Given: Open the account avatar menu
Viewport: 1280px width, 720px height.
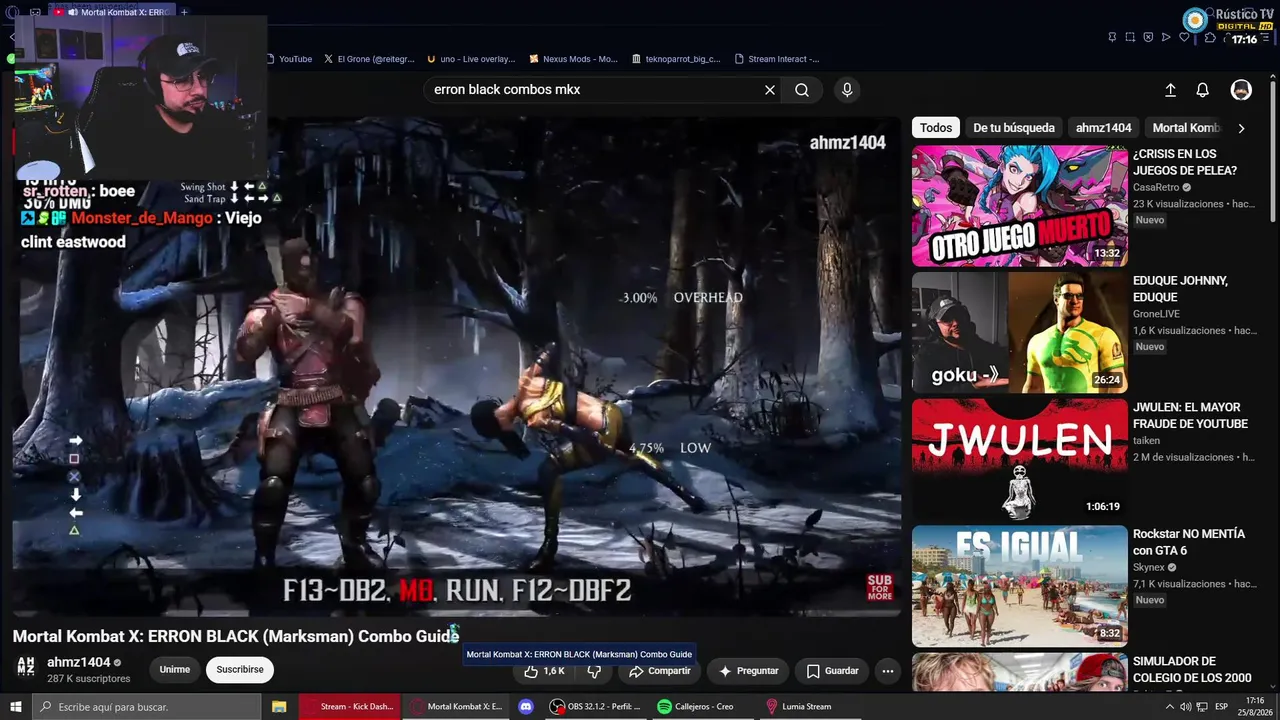Looking at the screenshot, I should (1241, 90).
